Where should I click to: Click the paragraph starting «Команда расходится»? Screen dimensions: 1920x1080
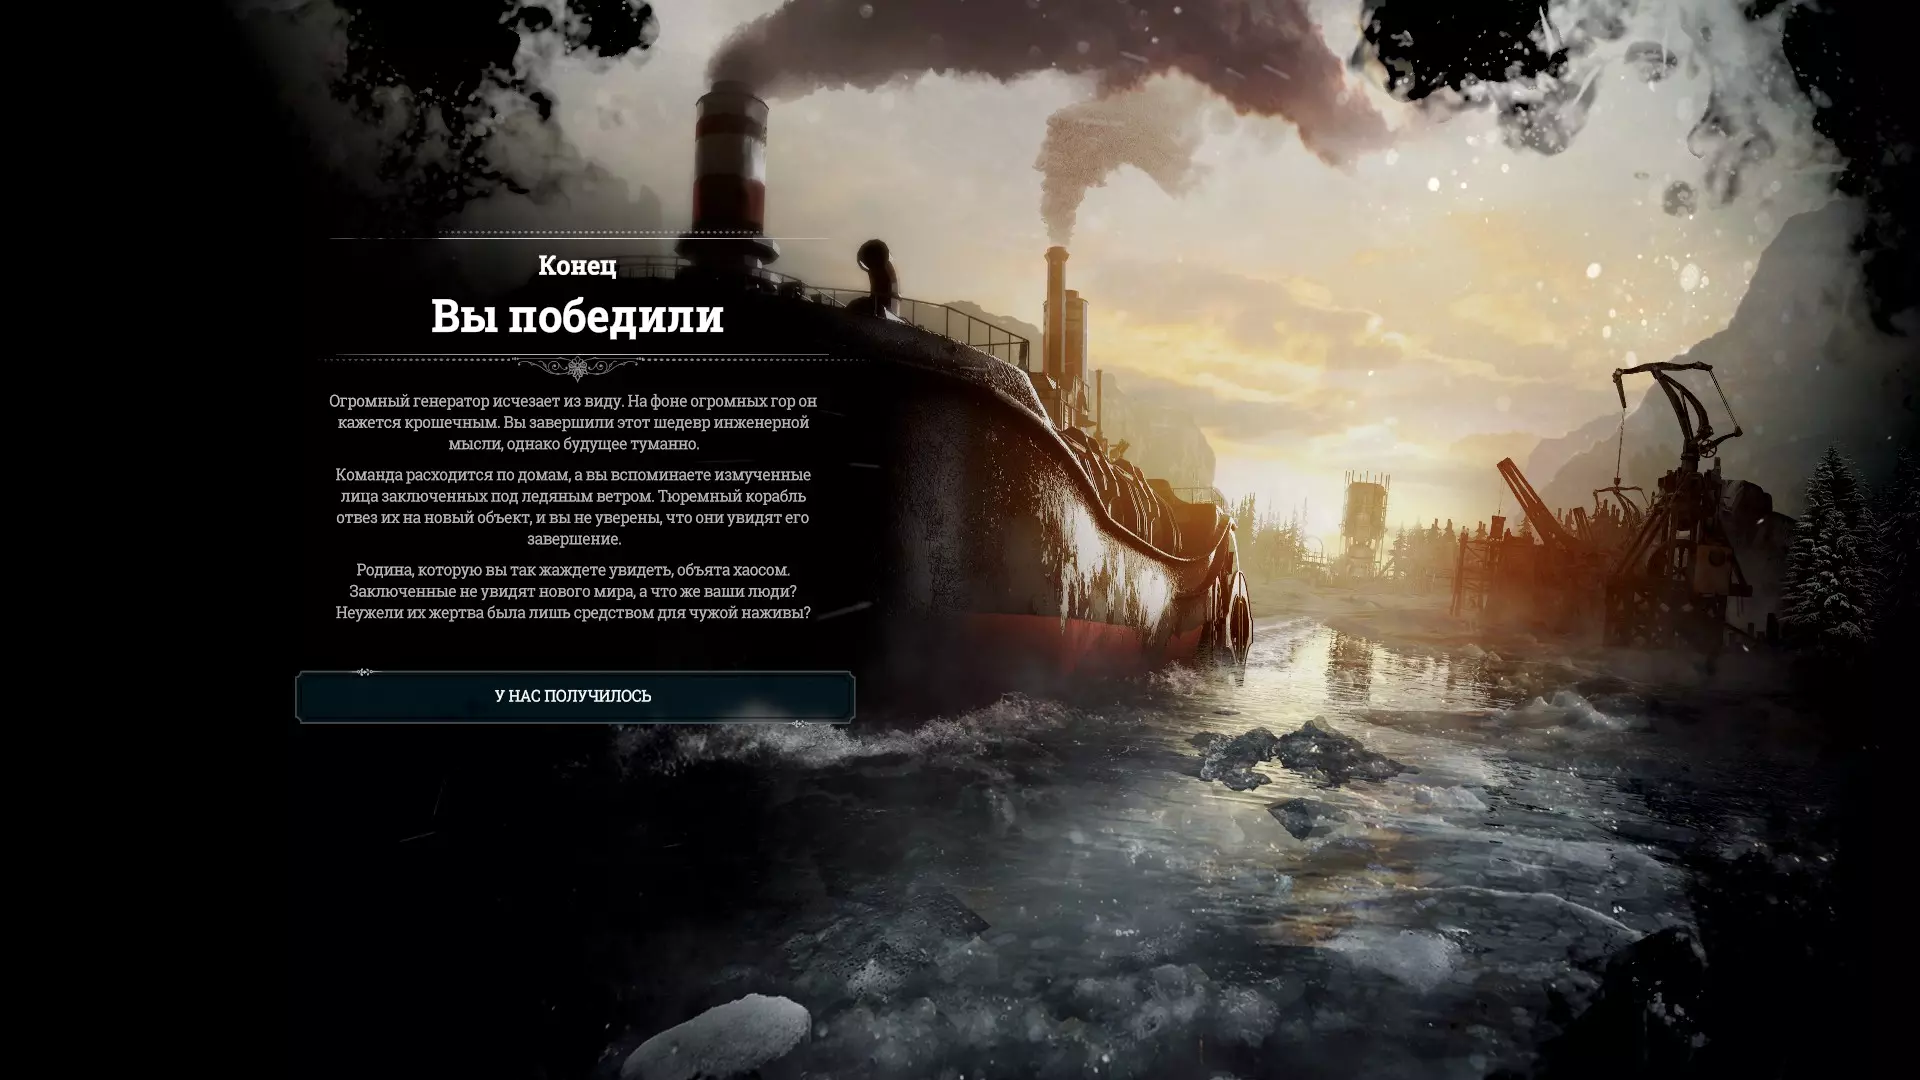(573, 506)
